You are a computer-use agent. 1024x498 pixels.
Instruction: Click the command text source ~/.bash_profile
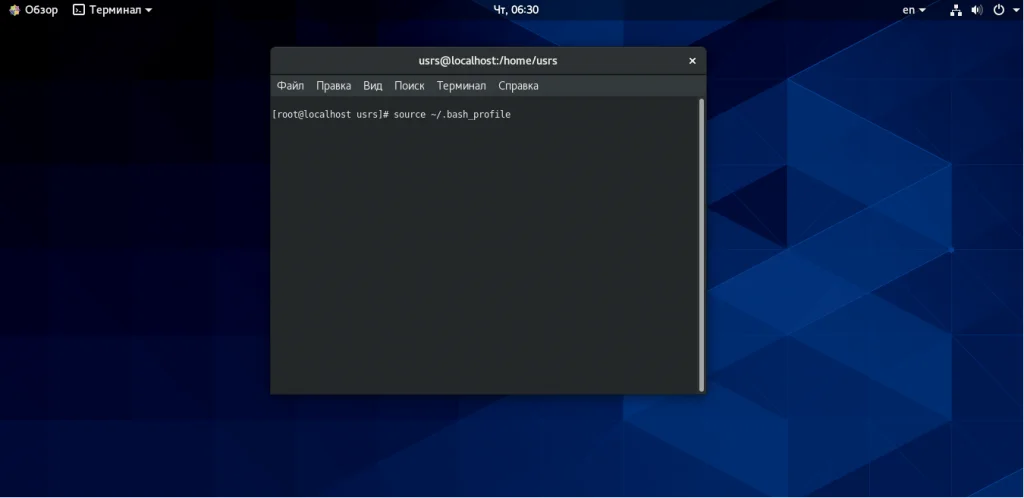point(452,115)
